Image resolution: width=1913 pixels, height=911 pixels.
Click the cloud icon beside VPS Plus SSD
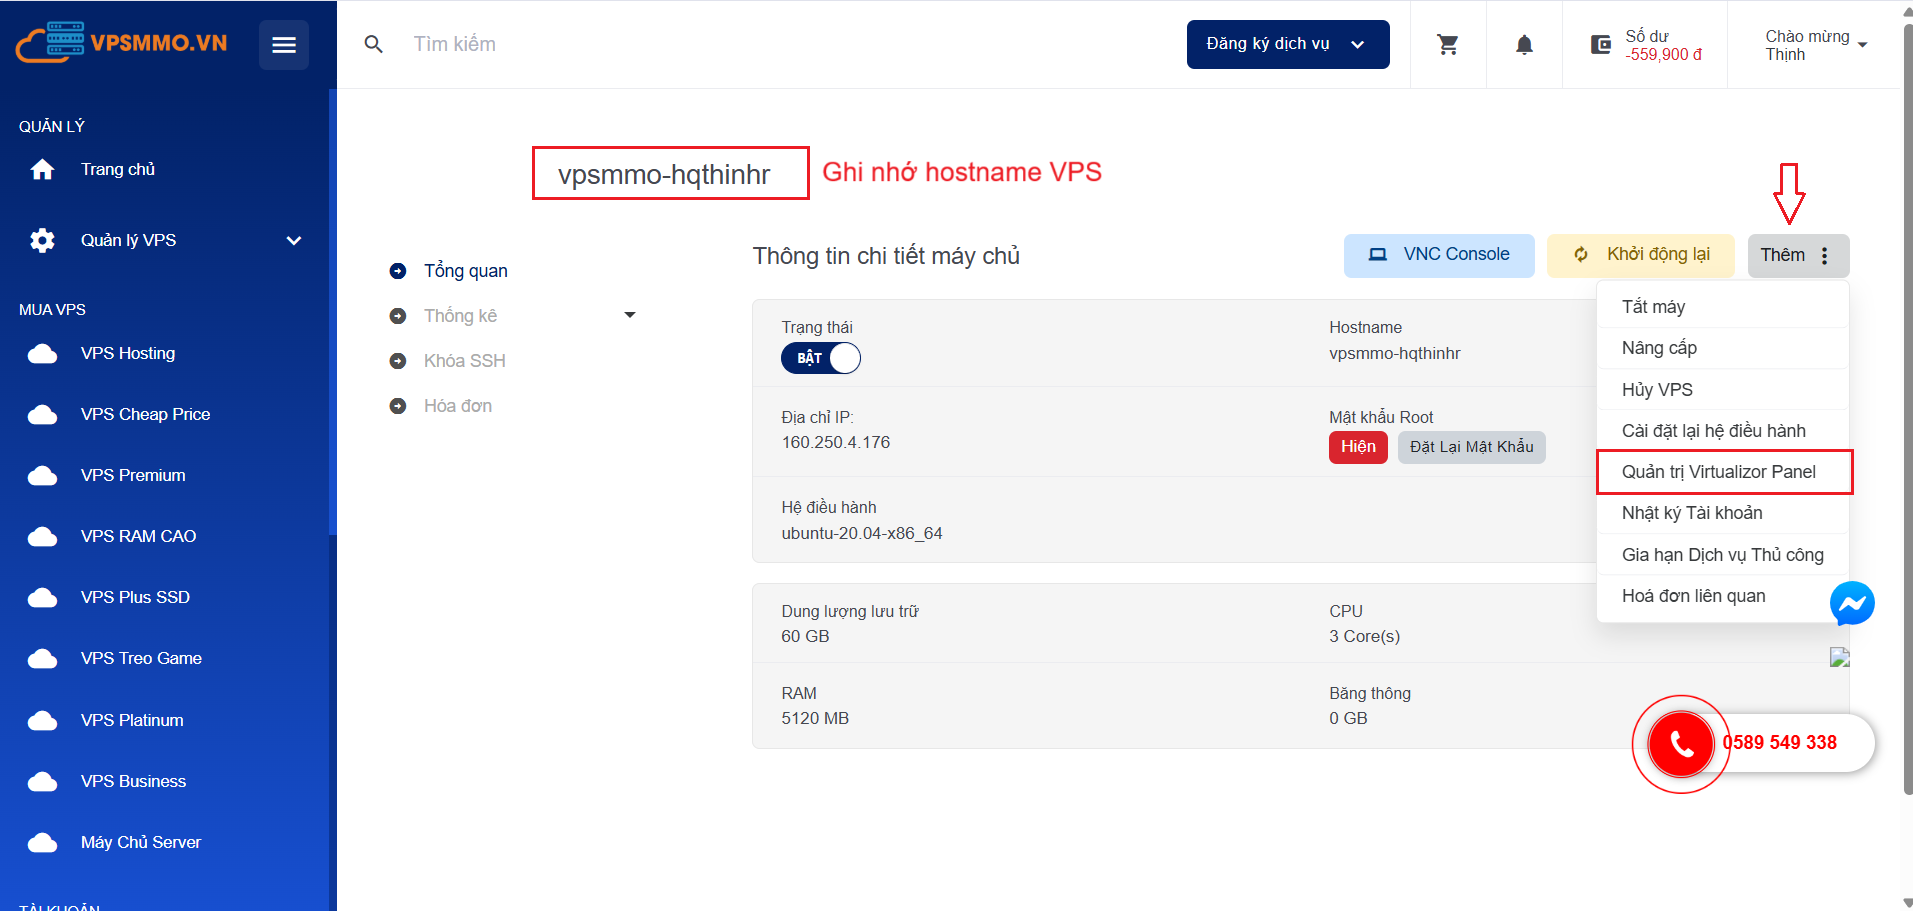pyautogui.click(x=42, y=598)
